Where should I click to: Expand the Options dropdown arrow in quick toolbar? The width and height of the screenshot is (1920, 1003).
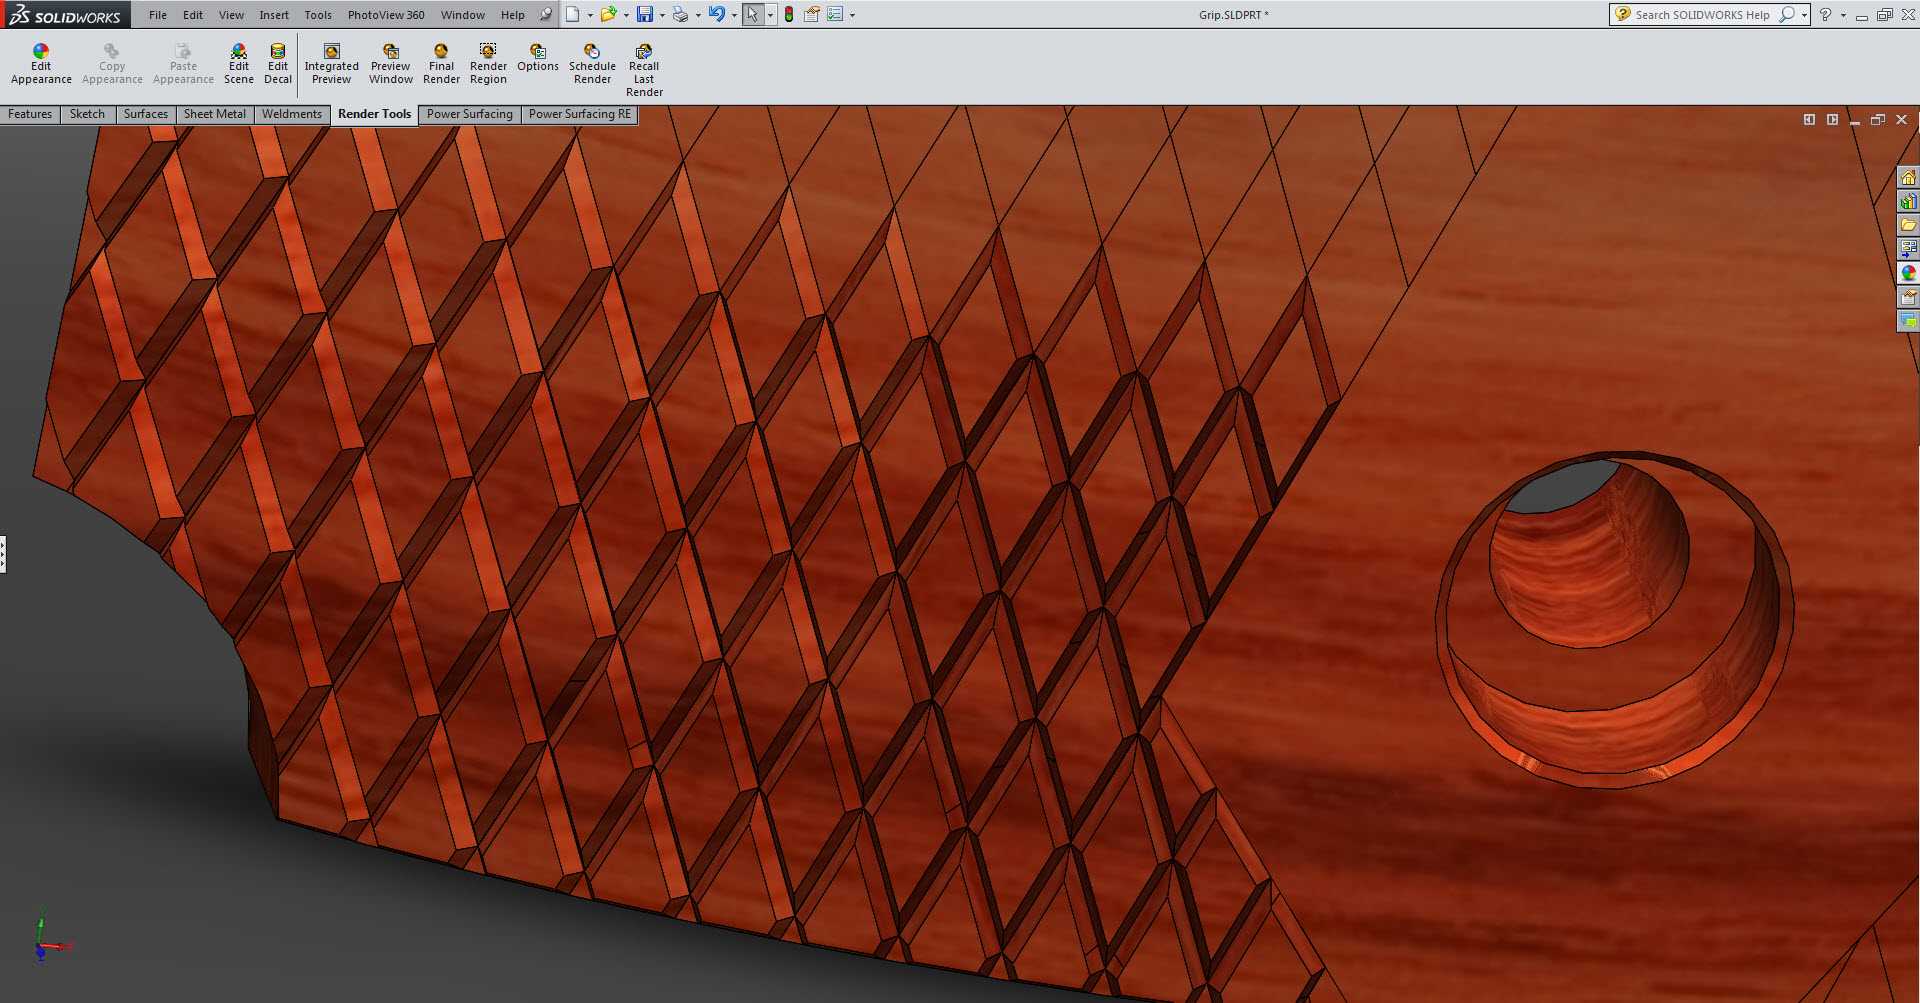point(852,15)
